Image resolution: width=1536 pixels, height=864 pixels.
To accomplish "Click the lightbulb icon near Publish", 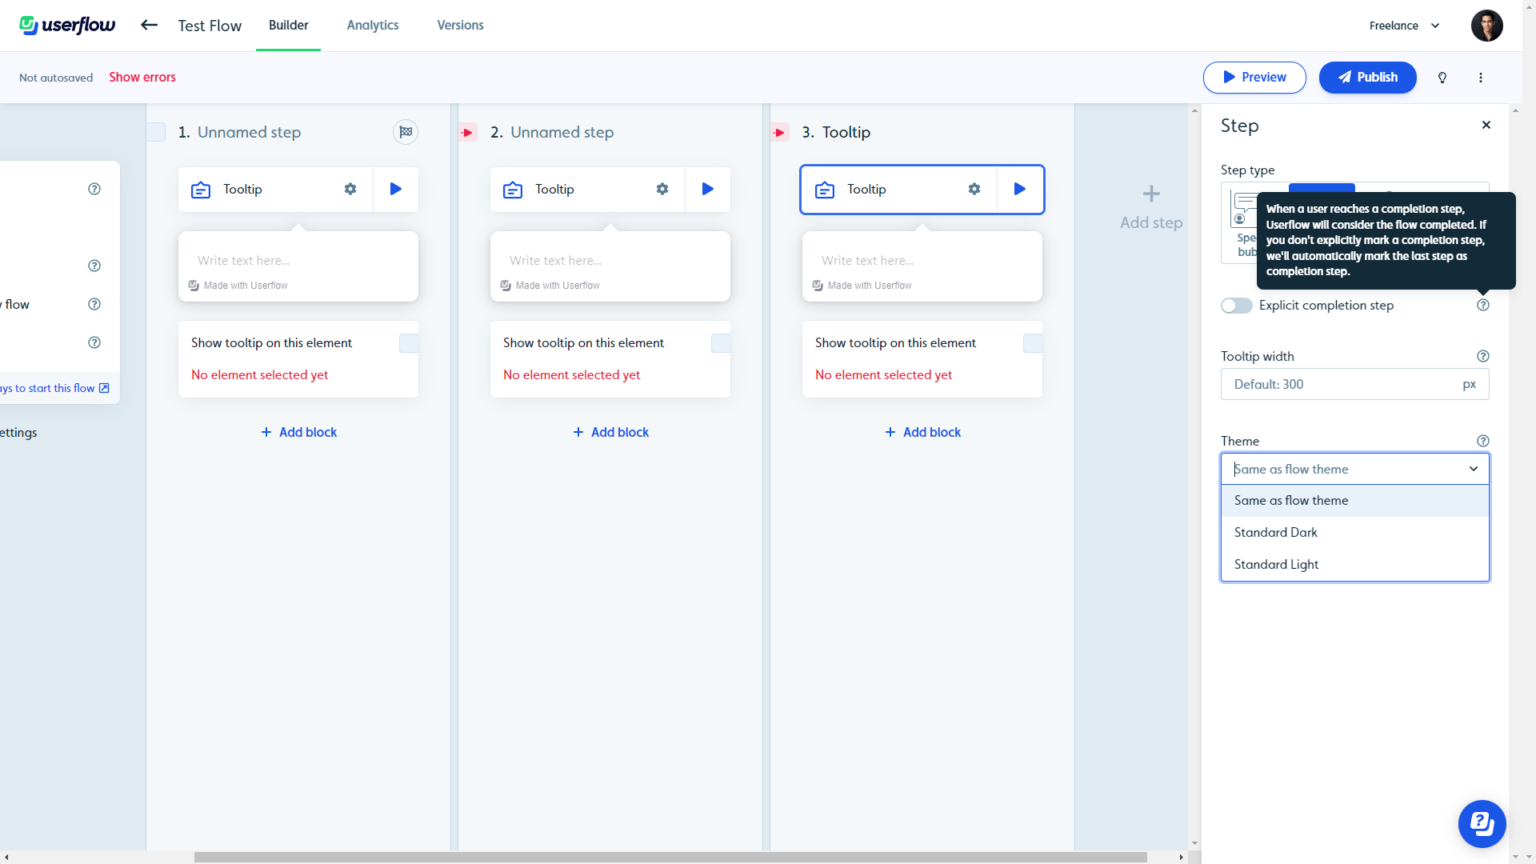I will point(1442,77).
